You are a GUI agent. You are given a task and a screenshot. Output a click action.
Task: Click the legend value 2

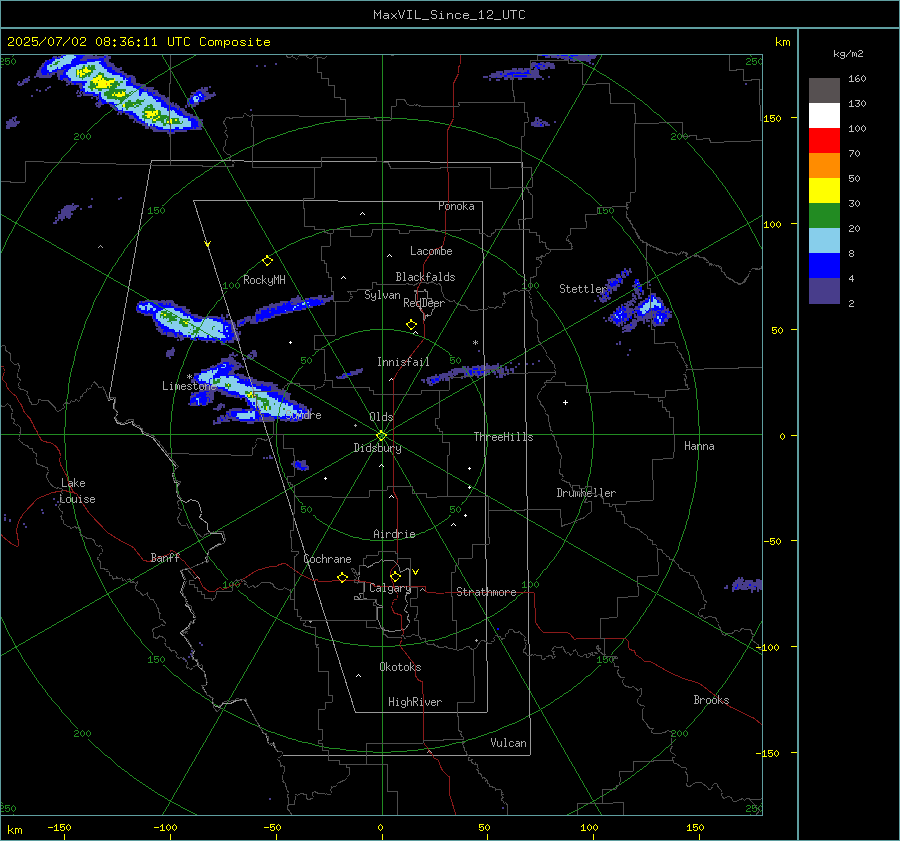coord(851,303)
